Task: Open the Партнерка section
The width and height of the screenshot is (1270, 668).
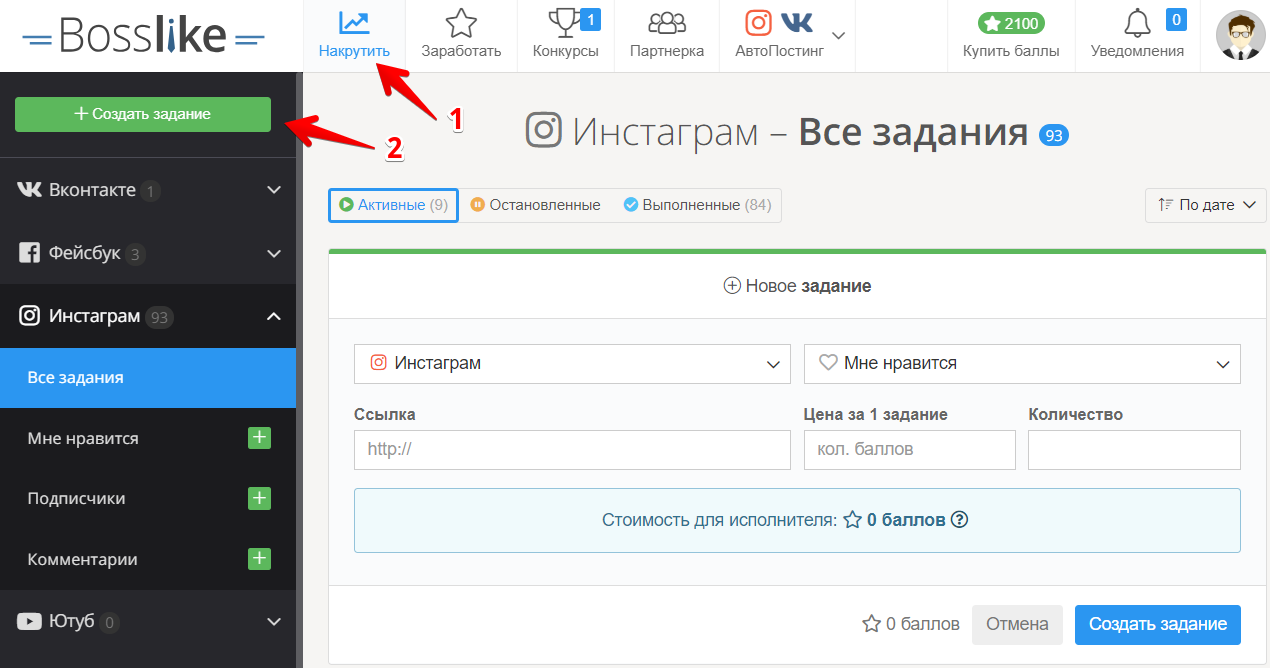Action: [x=667, y=36]
